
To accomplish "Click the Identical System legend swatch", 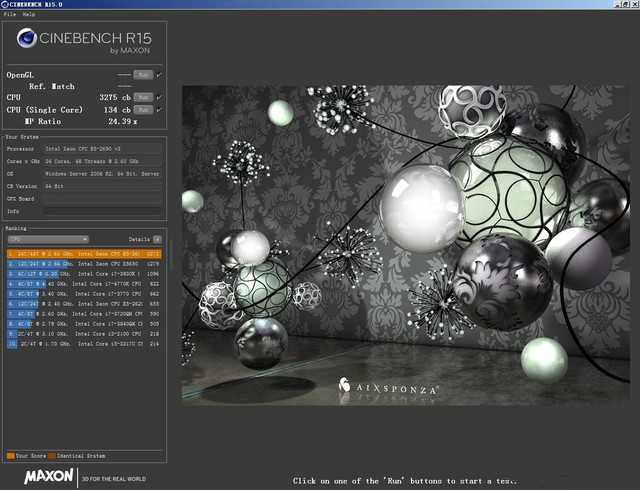I will (x=52, y=456).
